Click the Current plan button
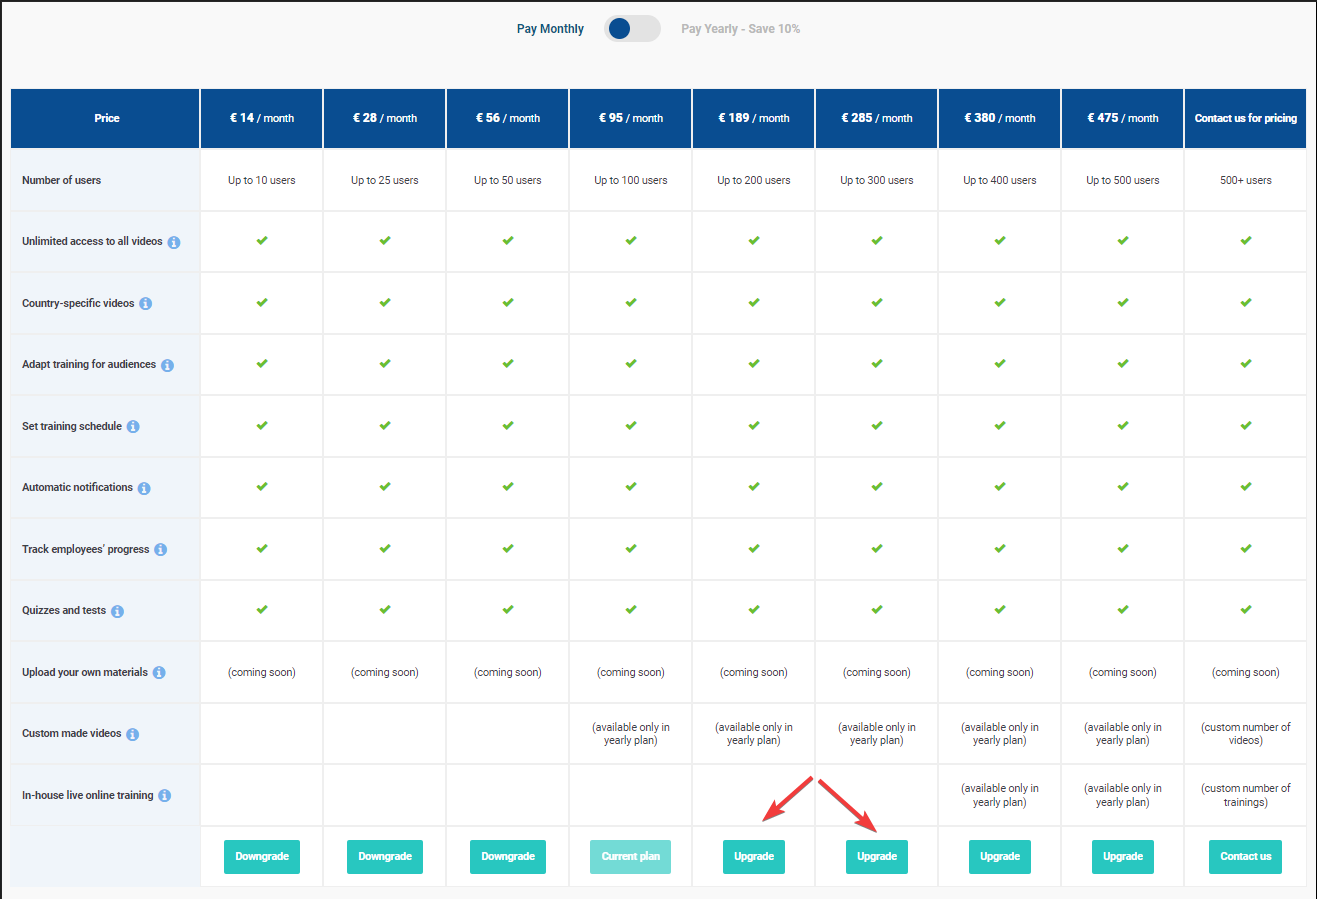The width and height of the screenshot is (1317, 899). pos(631,857)
